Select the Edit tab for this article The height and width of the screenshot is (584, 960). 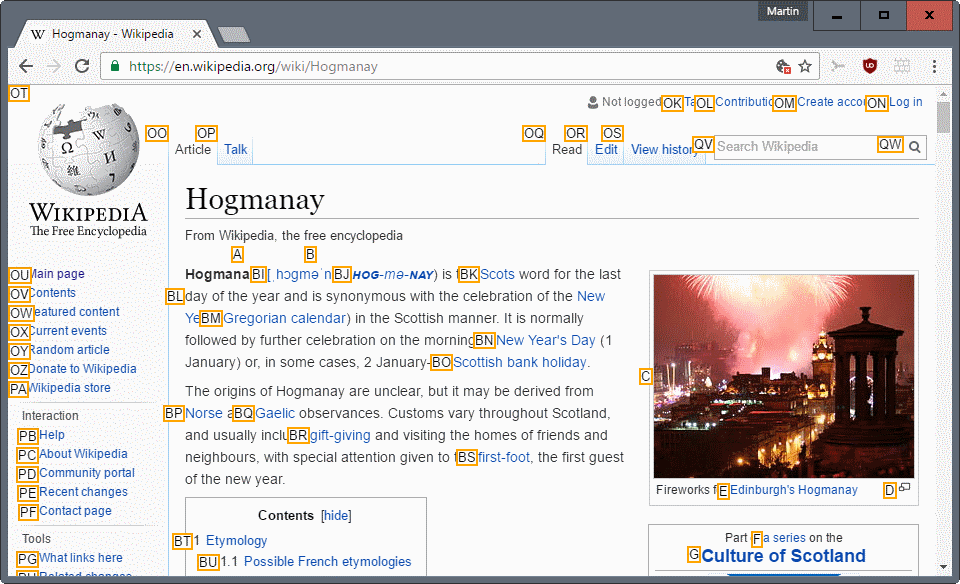click(605, 149)
